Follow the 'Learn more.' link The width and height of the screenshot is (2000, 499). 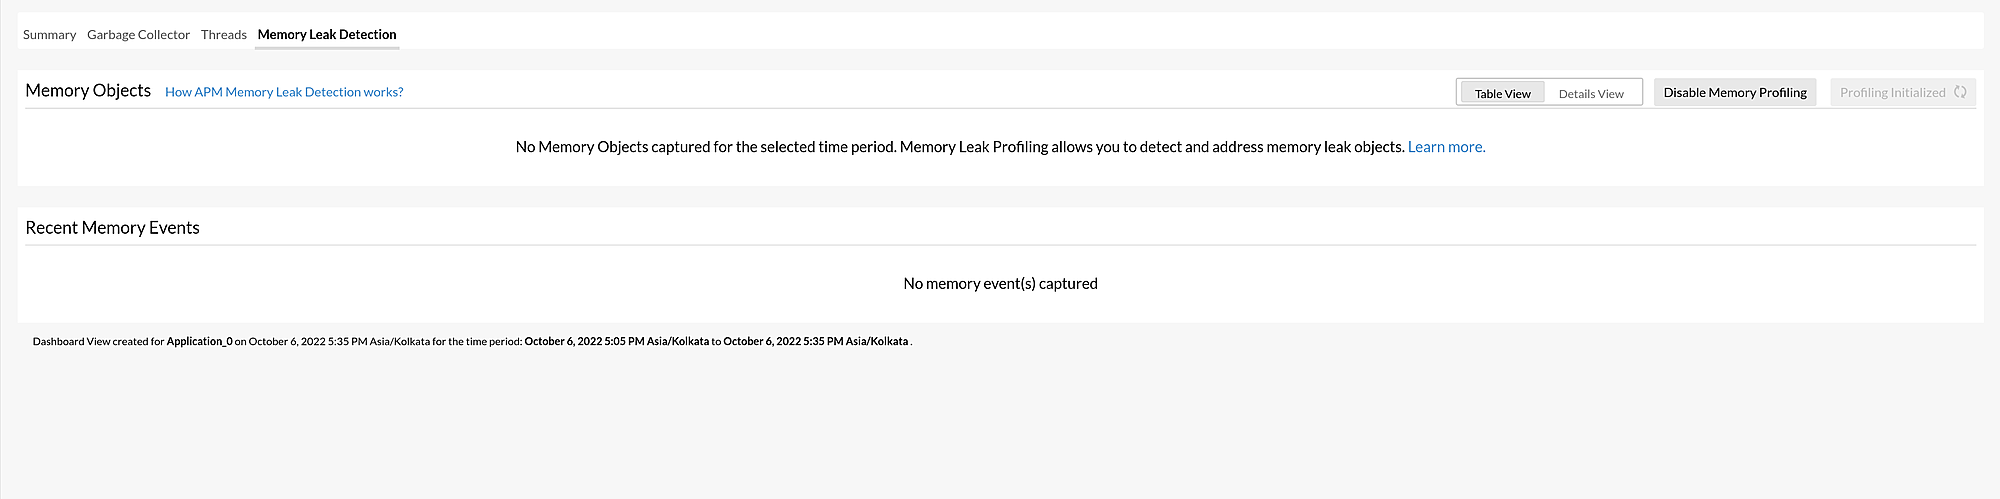[1446, 147]
